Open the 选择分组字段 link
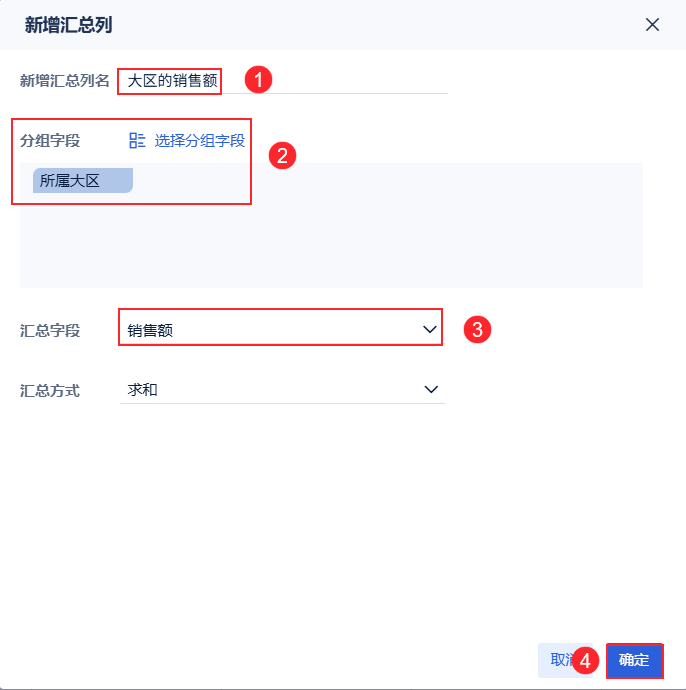 pyautogui.click(x=199, y=141)
